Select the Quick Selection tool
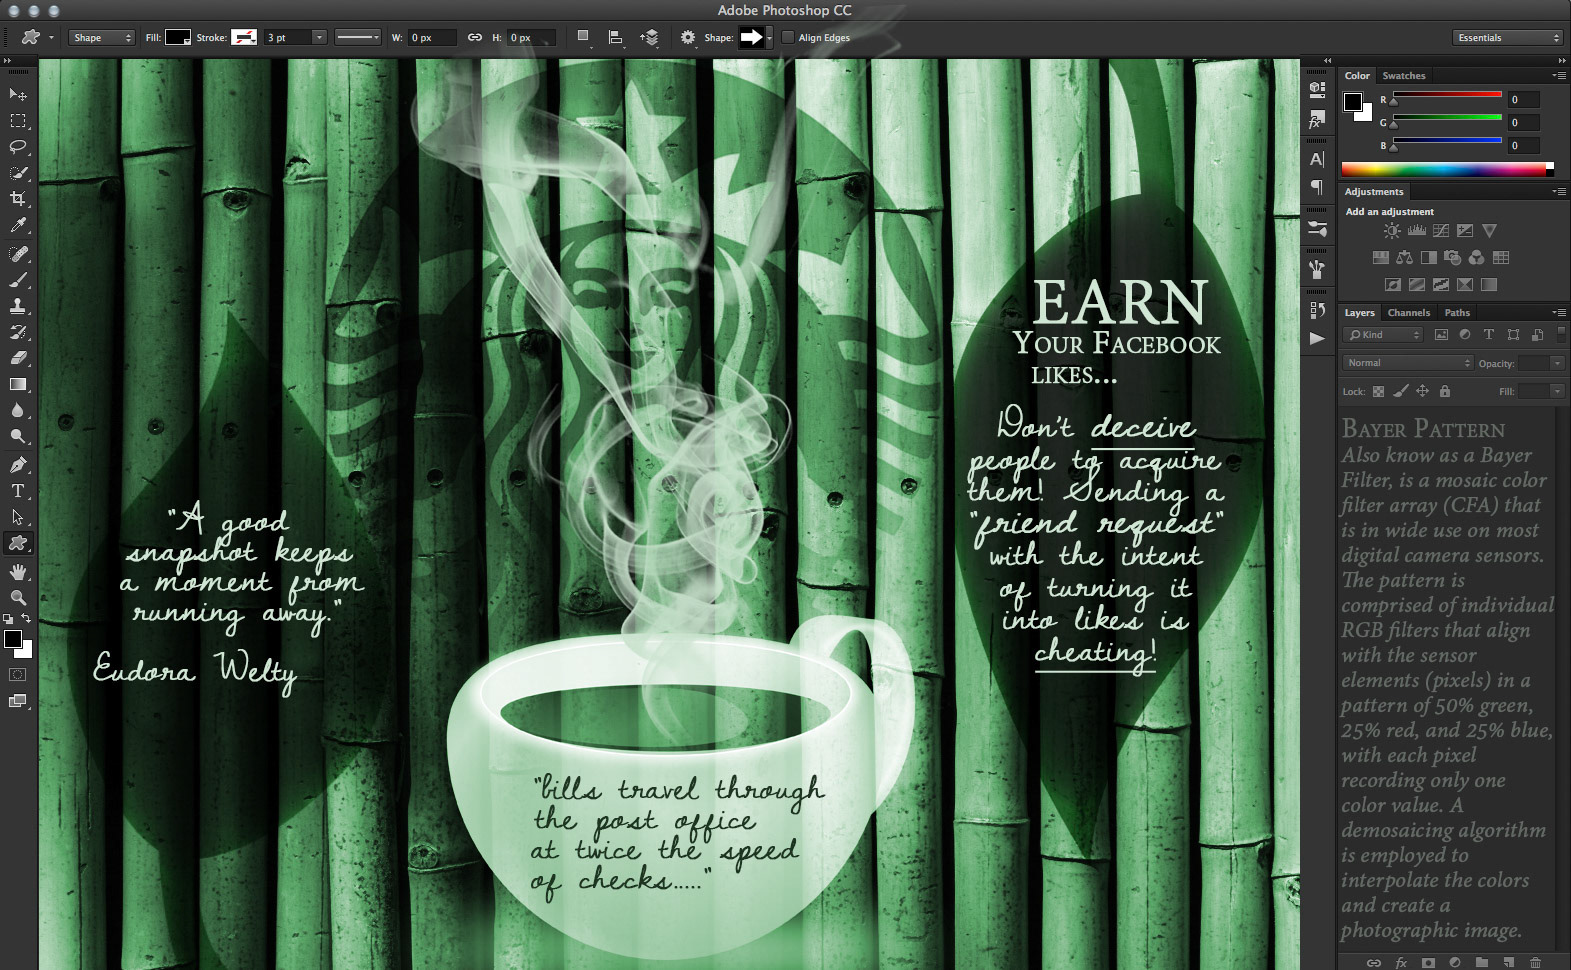 (x=18, y=173)
